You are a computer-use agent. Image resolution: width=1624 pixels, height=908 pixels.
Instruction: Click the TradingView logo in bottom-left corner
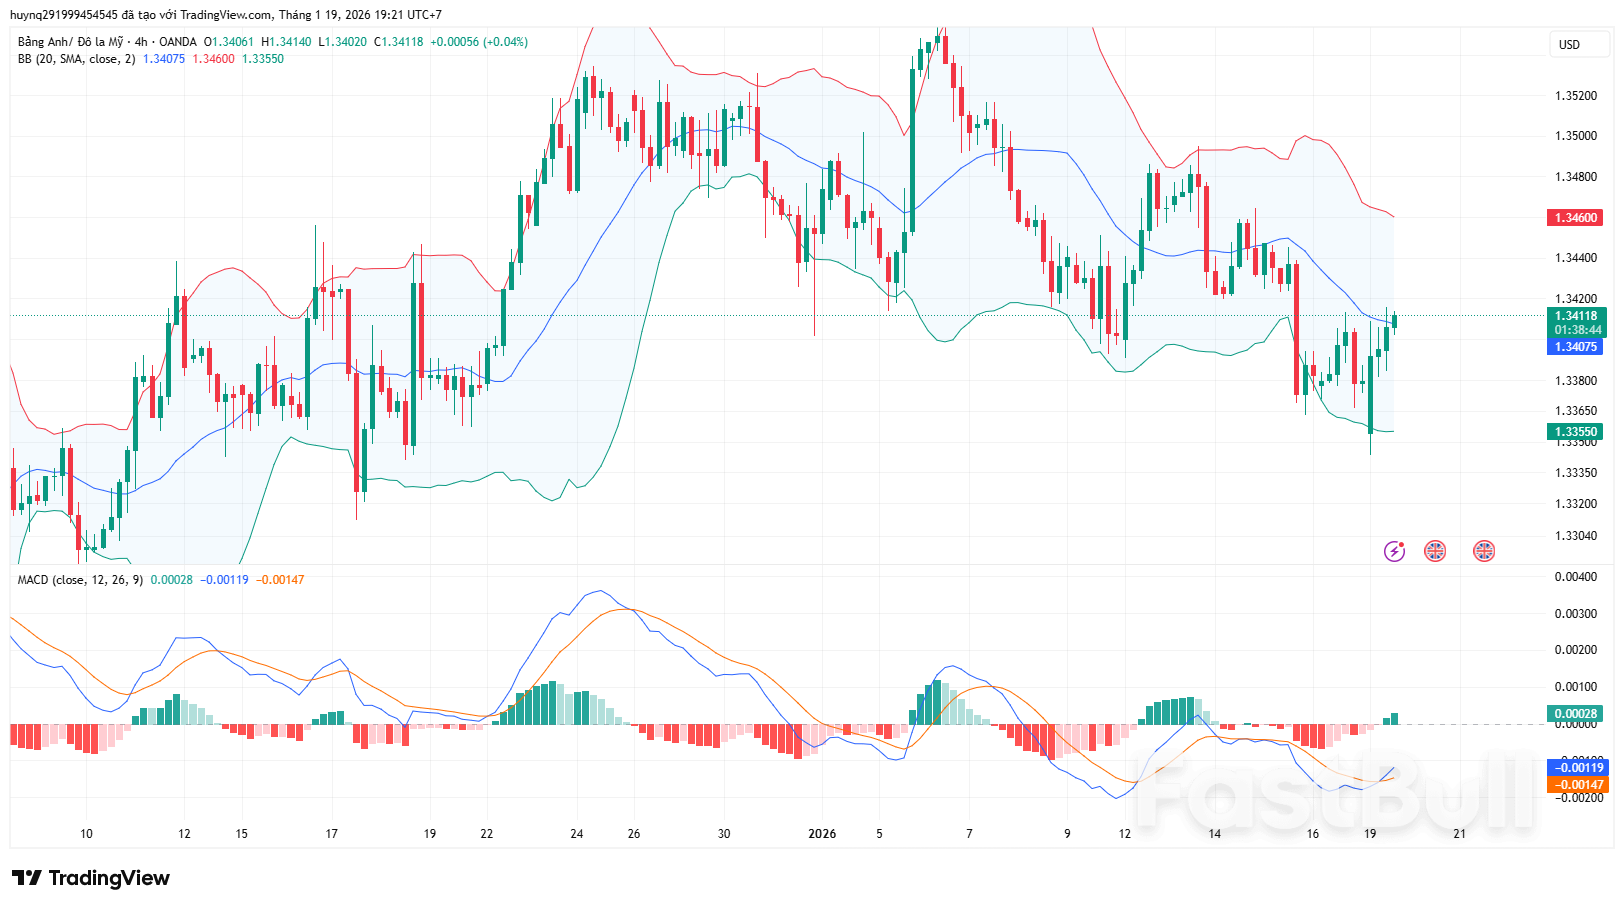point(92,879)
